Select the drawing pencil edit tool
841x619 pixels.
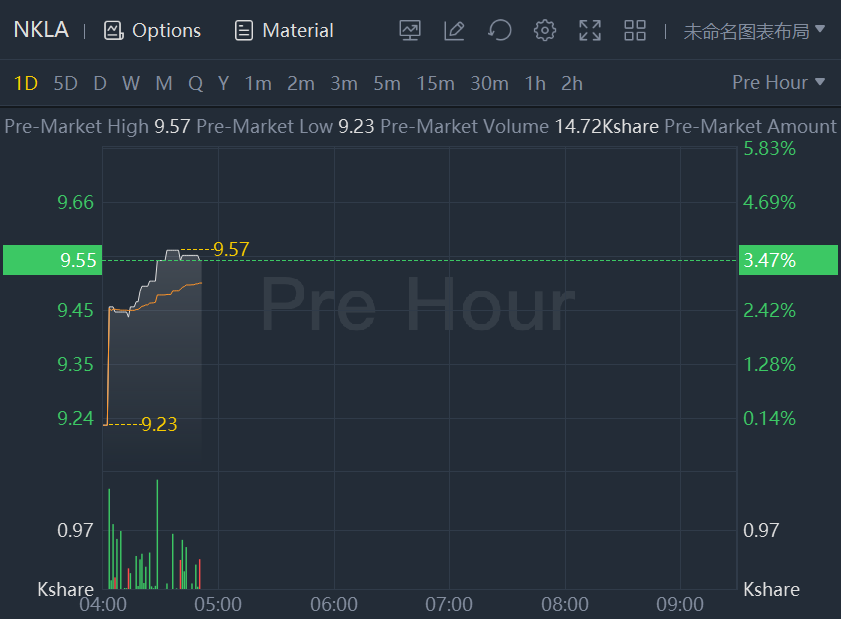[454, 30]
